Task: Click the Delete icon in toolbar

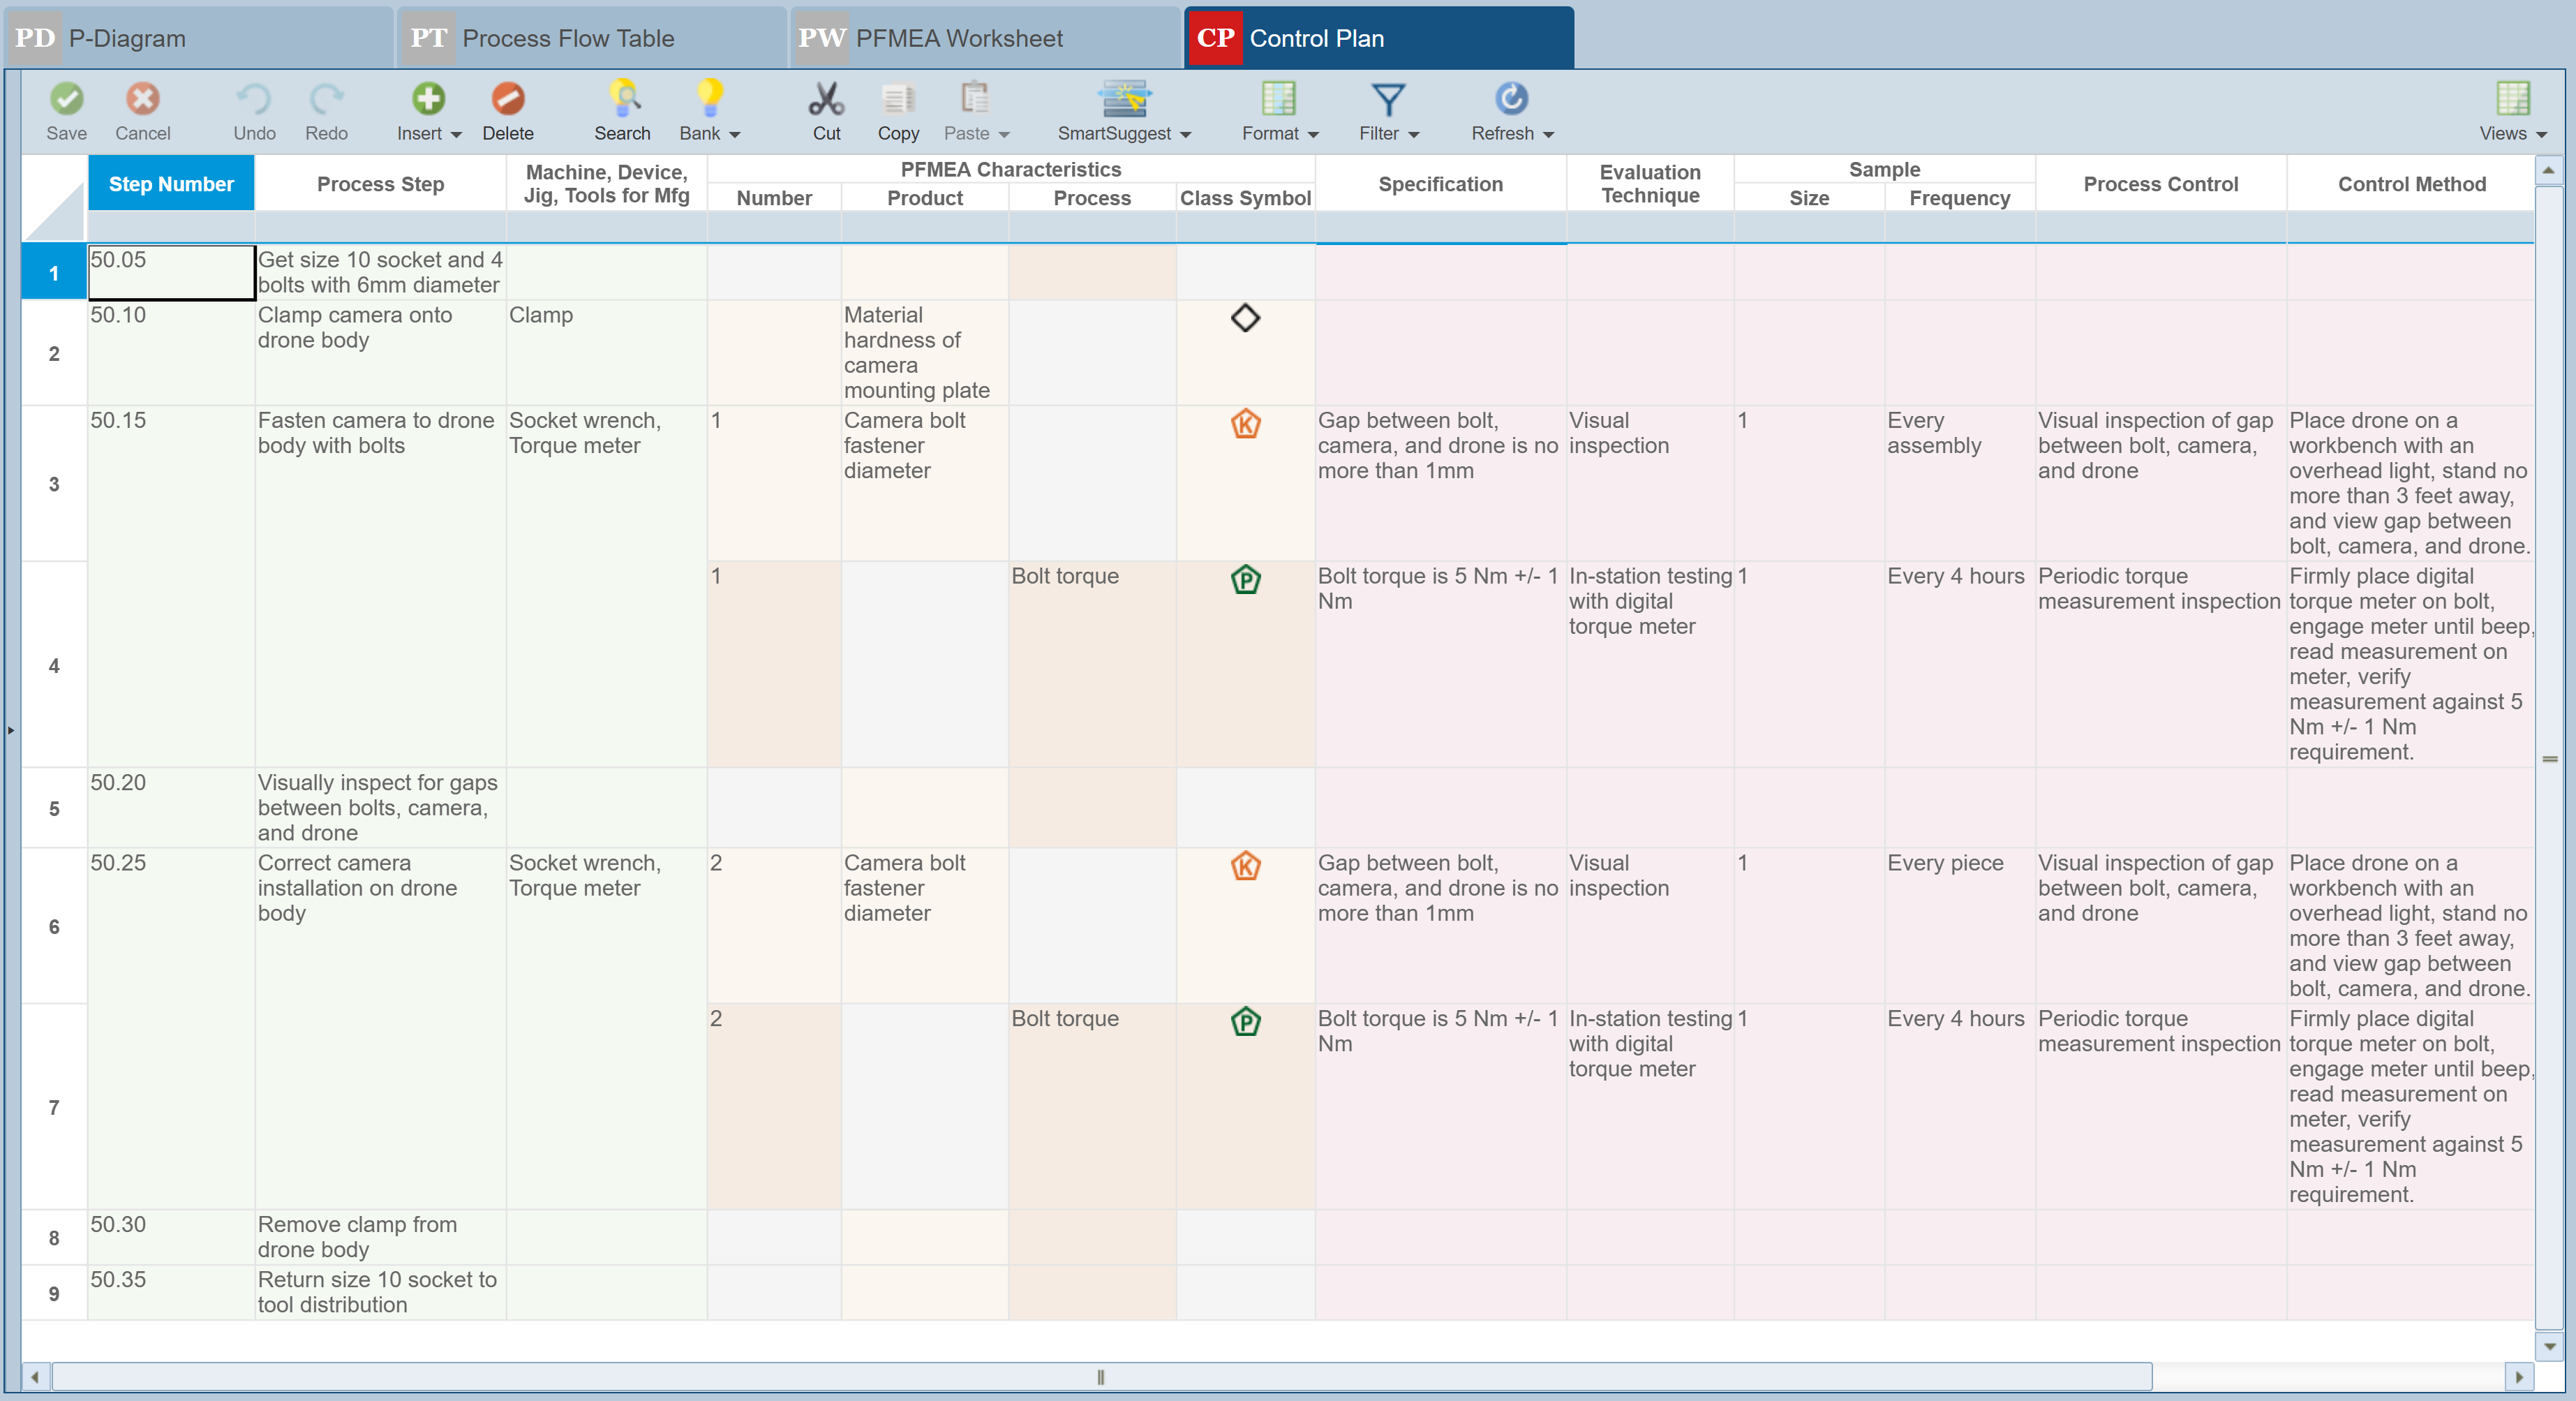Action: click(x=507, y=99)
